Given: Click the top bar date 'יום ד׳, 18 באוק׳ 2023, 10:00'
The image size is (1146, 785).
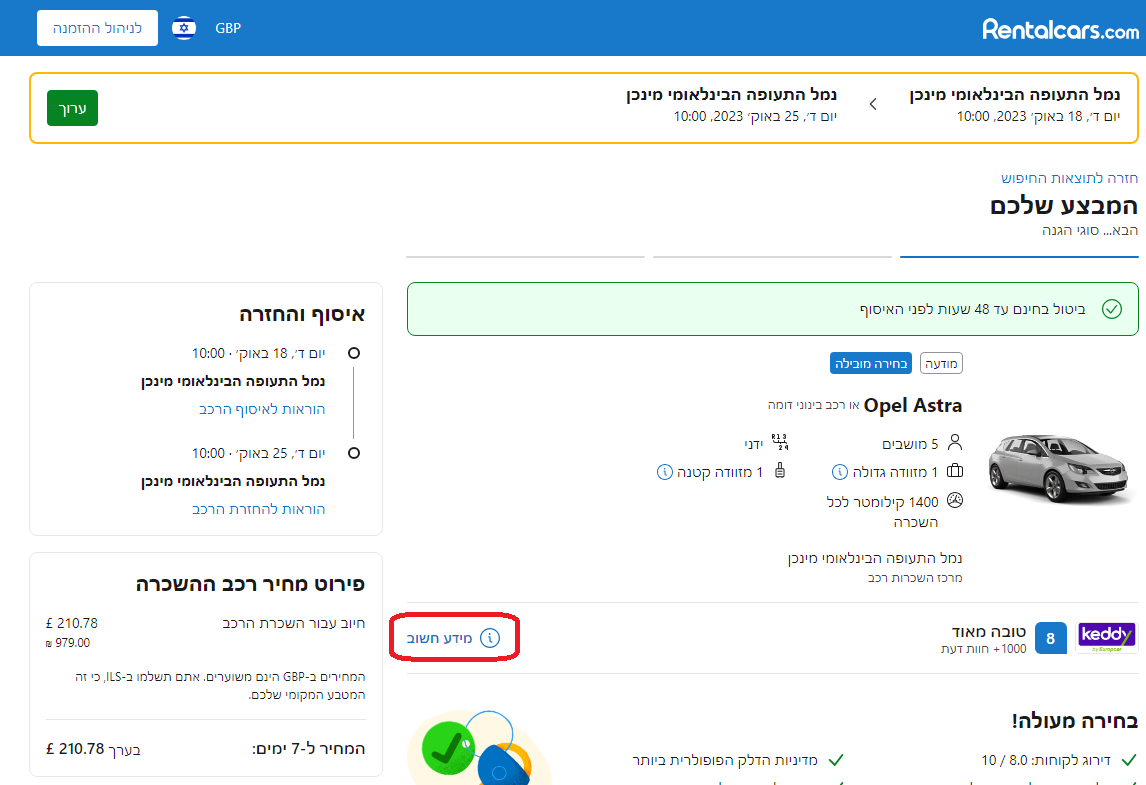Looking at the screenshot, I should tap(1039, 116).
